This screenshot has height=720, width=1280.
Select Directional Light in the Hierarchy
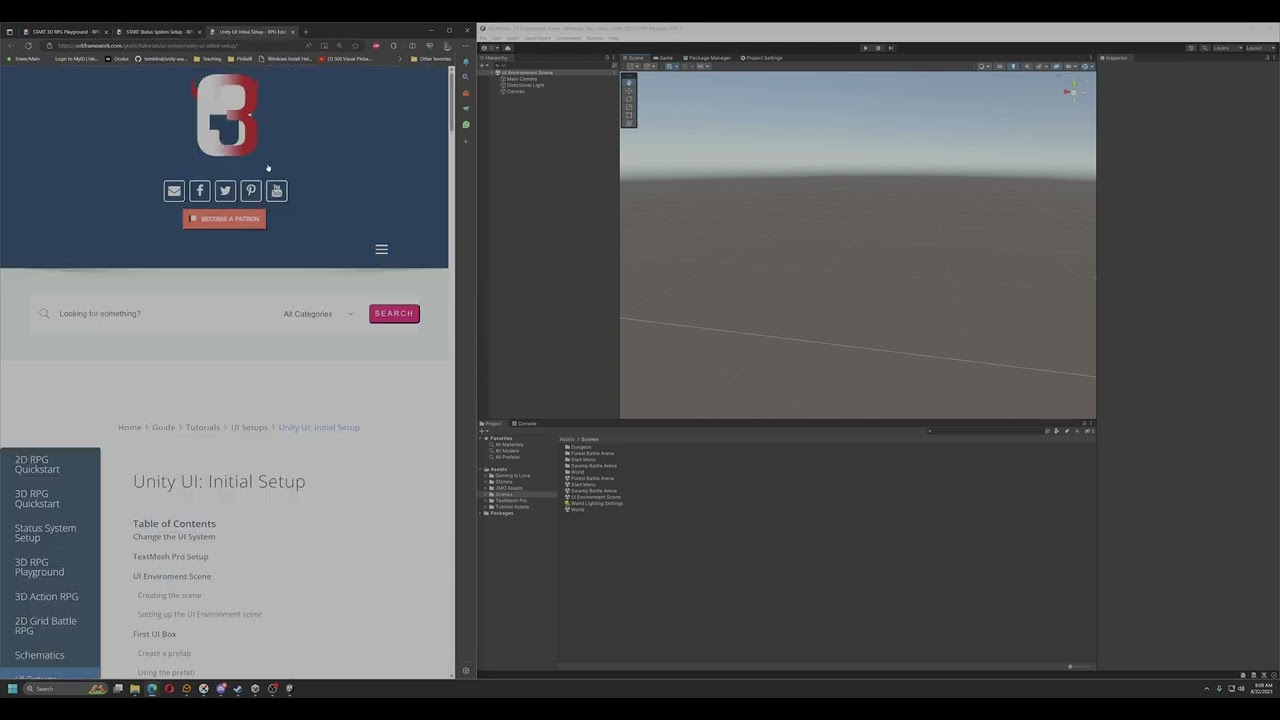click(524, 85)
